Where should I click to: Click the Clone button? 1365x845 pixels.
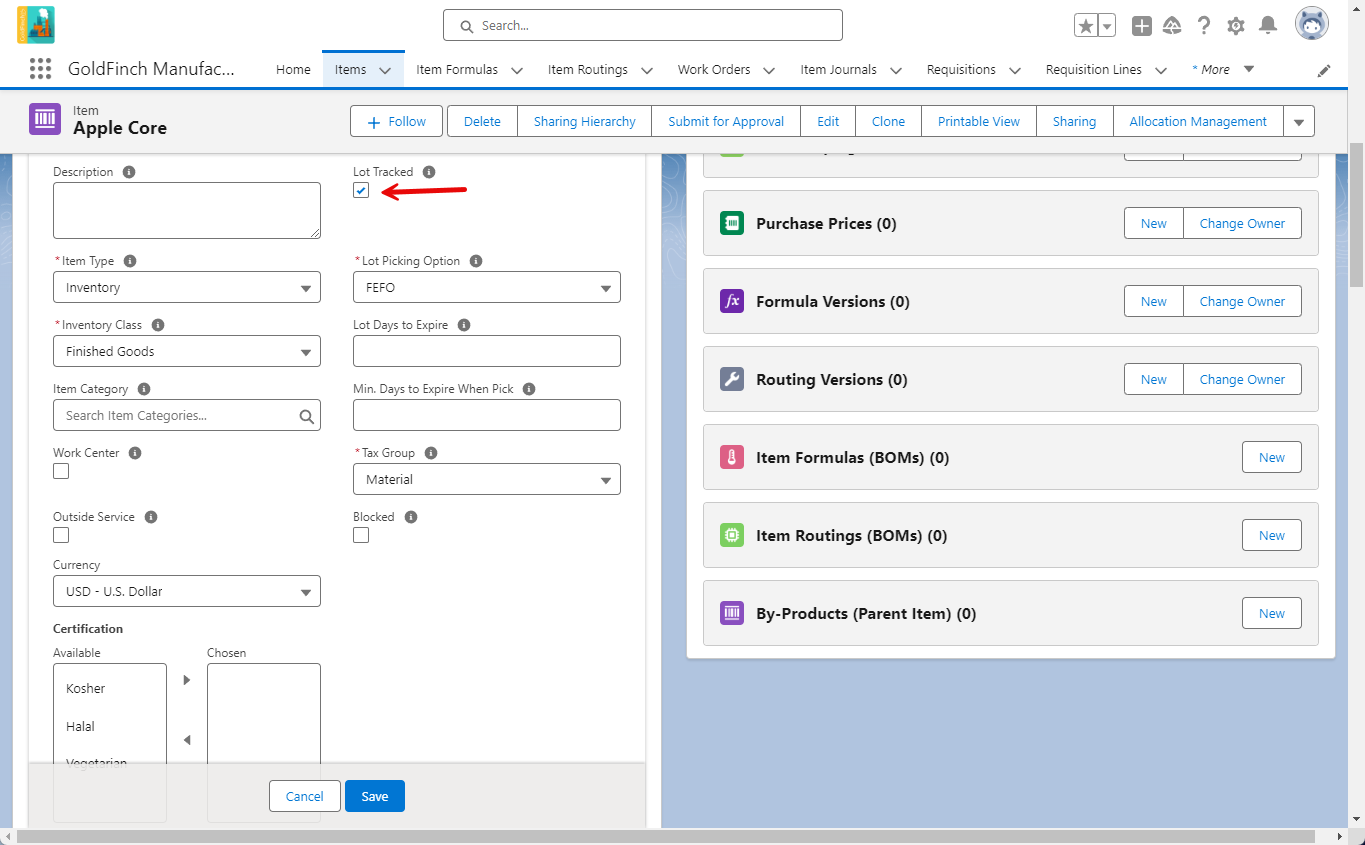point(888,121)
